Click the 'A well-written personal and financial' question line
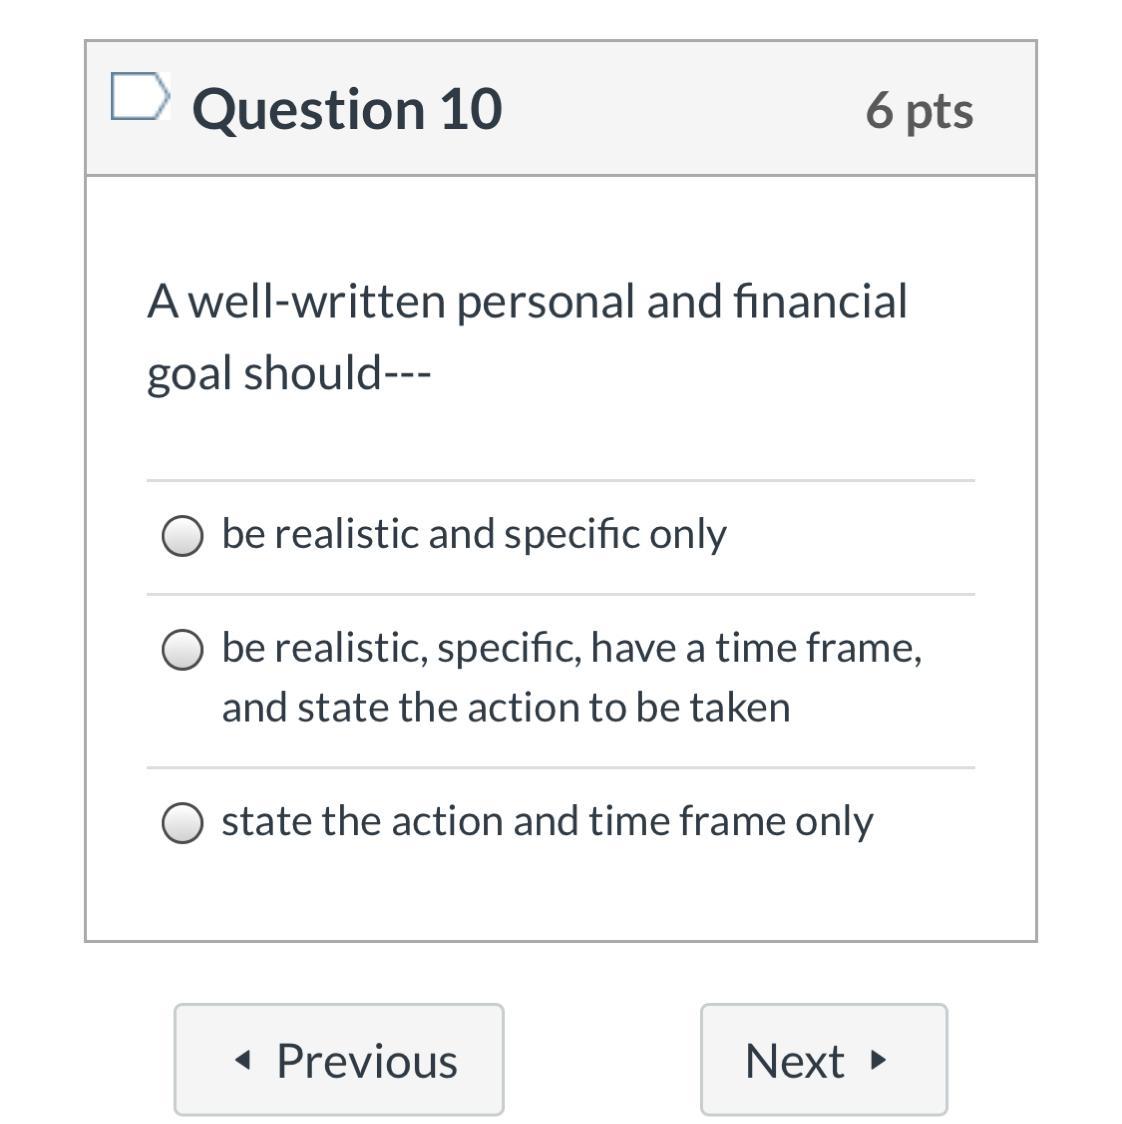Screen dimensions: 1122x1124 pos(527,302)
